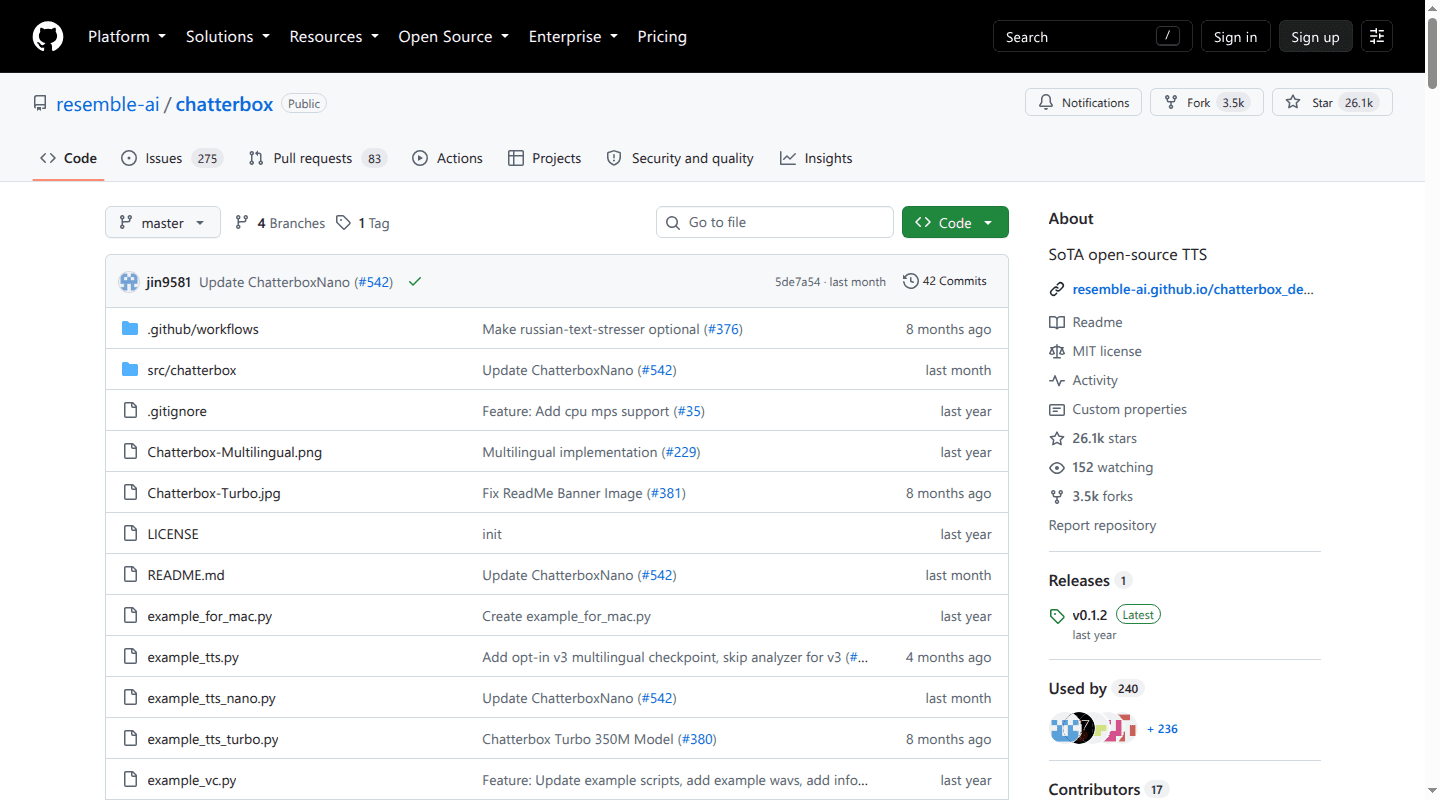1440x800 pixels.
Task: Click the book icon beside Readme
Action: pos(1057,322)
